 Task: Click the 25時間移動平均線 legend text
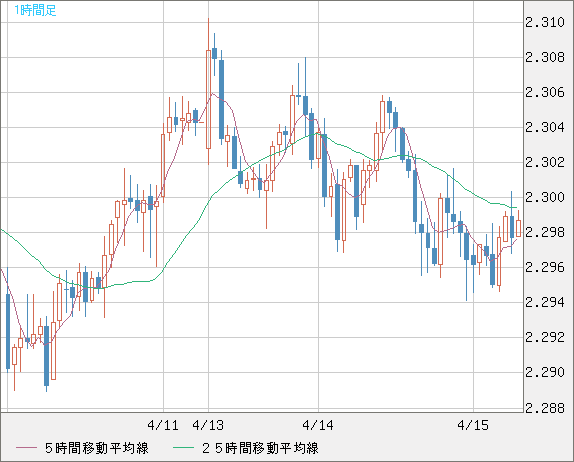[260, 448]
